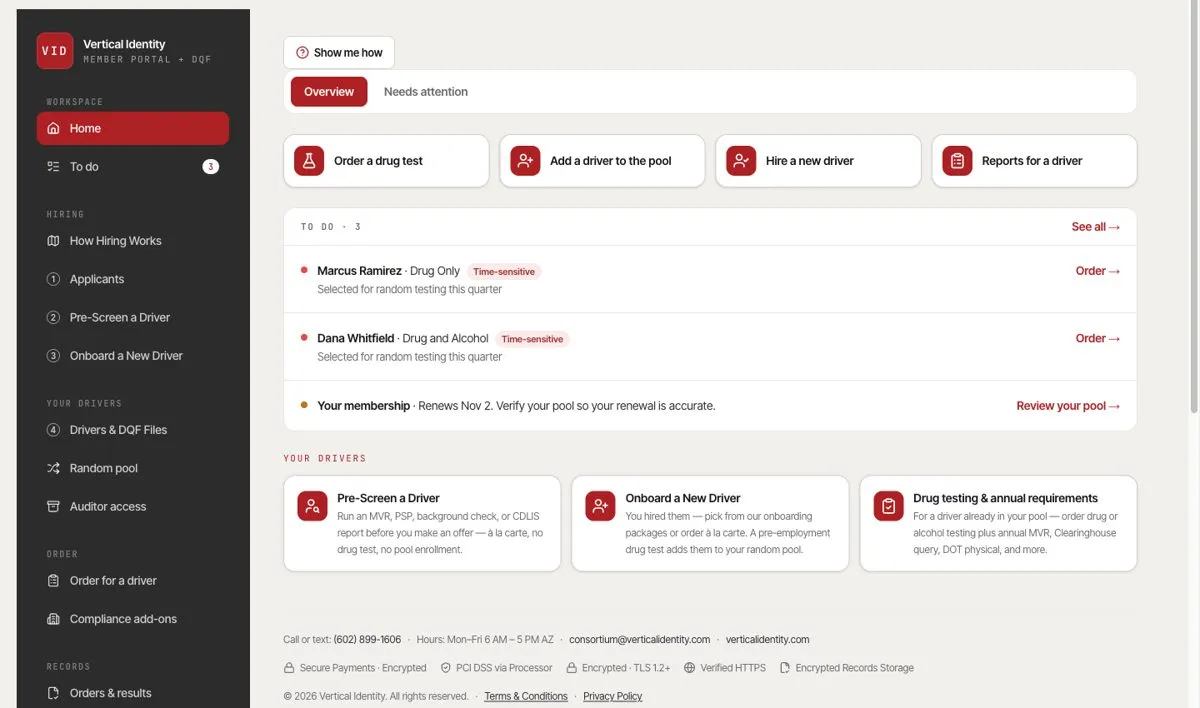This screenshot has height=708, width=1200.
Task: Open Compliance add-ons in Order section
Action: pos(133,619)
